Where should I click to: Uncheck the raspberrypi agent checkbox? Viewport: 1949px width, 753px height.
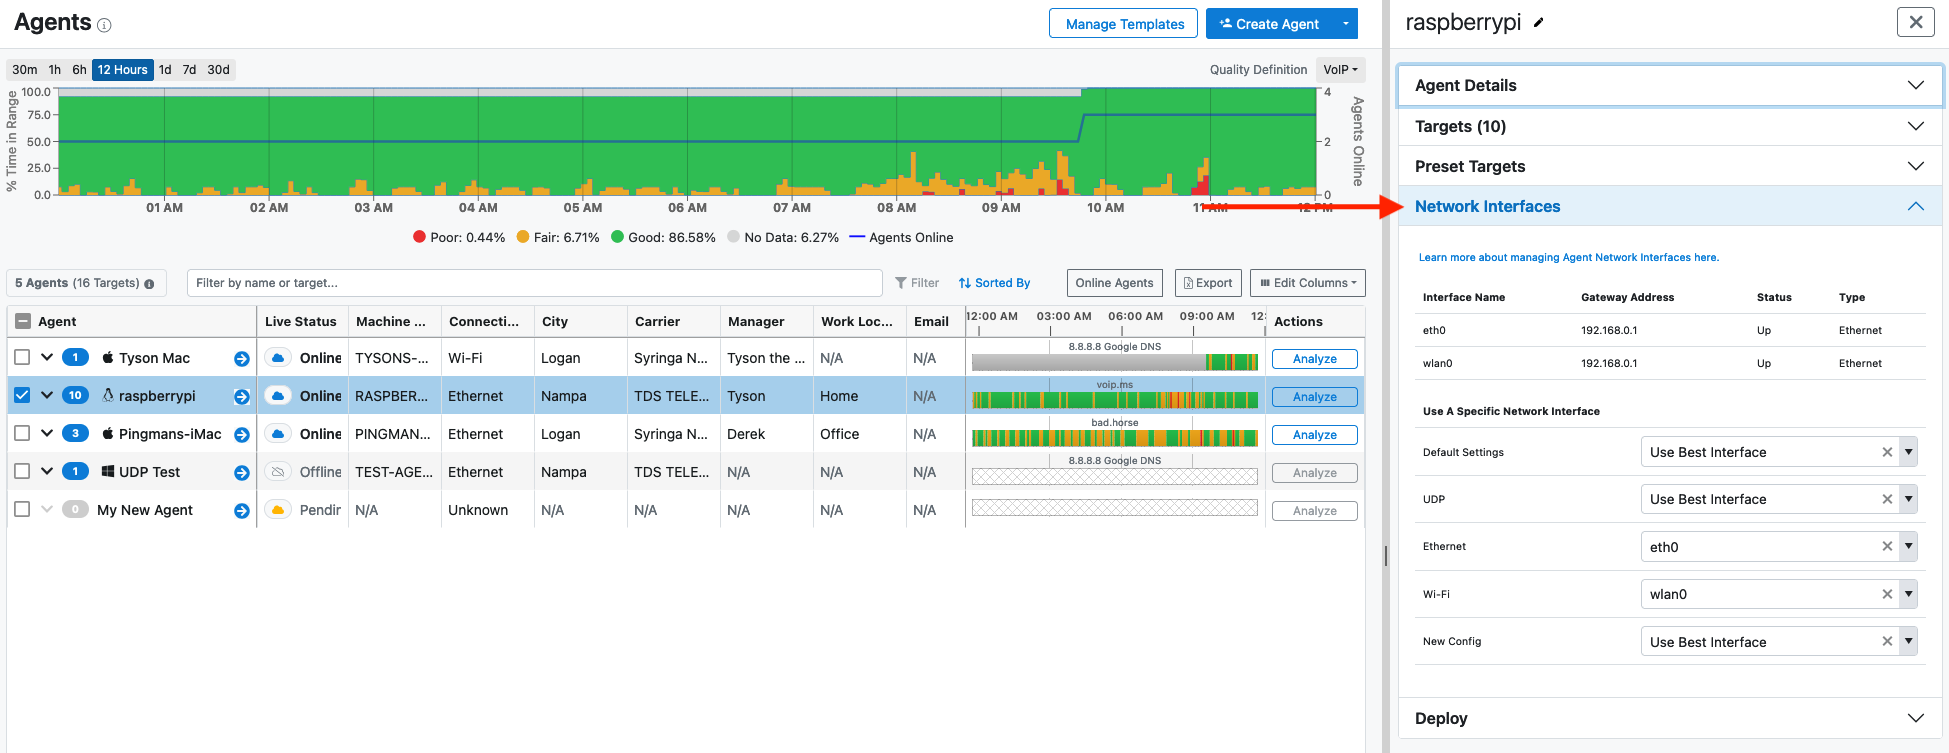click(22, 396)
